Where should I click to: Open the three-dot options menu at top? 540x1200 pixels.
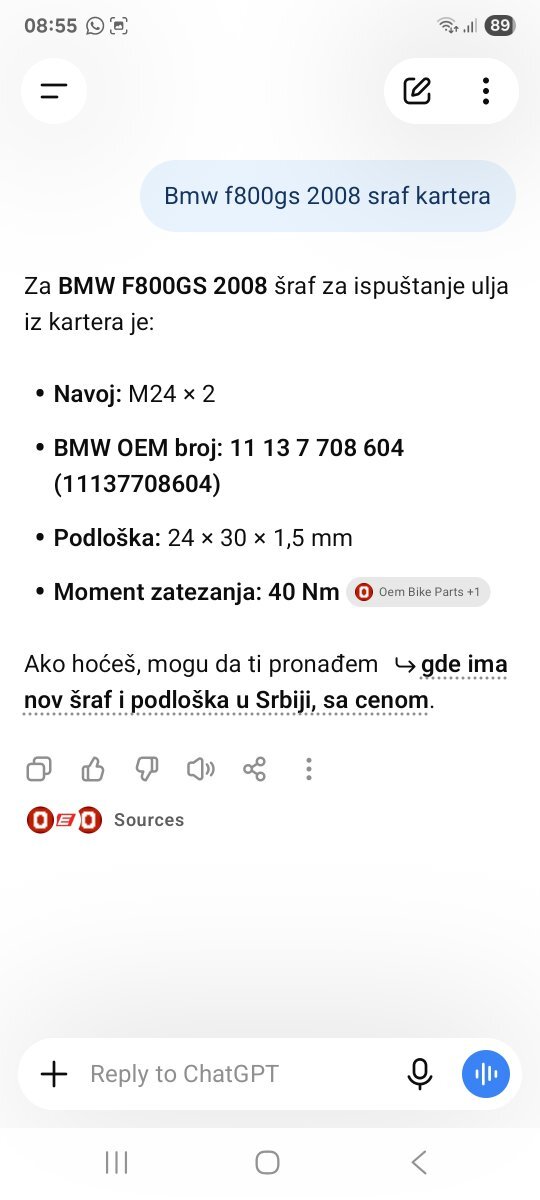[x=485, y=91]
